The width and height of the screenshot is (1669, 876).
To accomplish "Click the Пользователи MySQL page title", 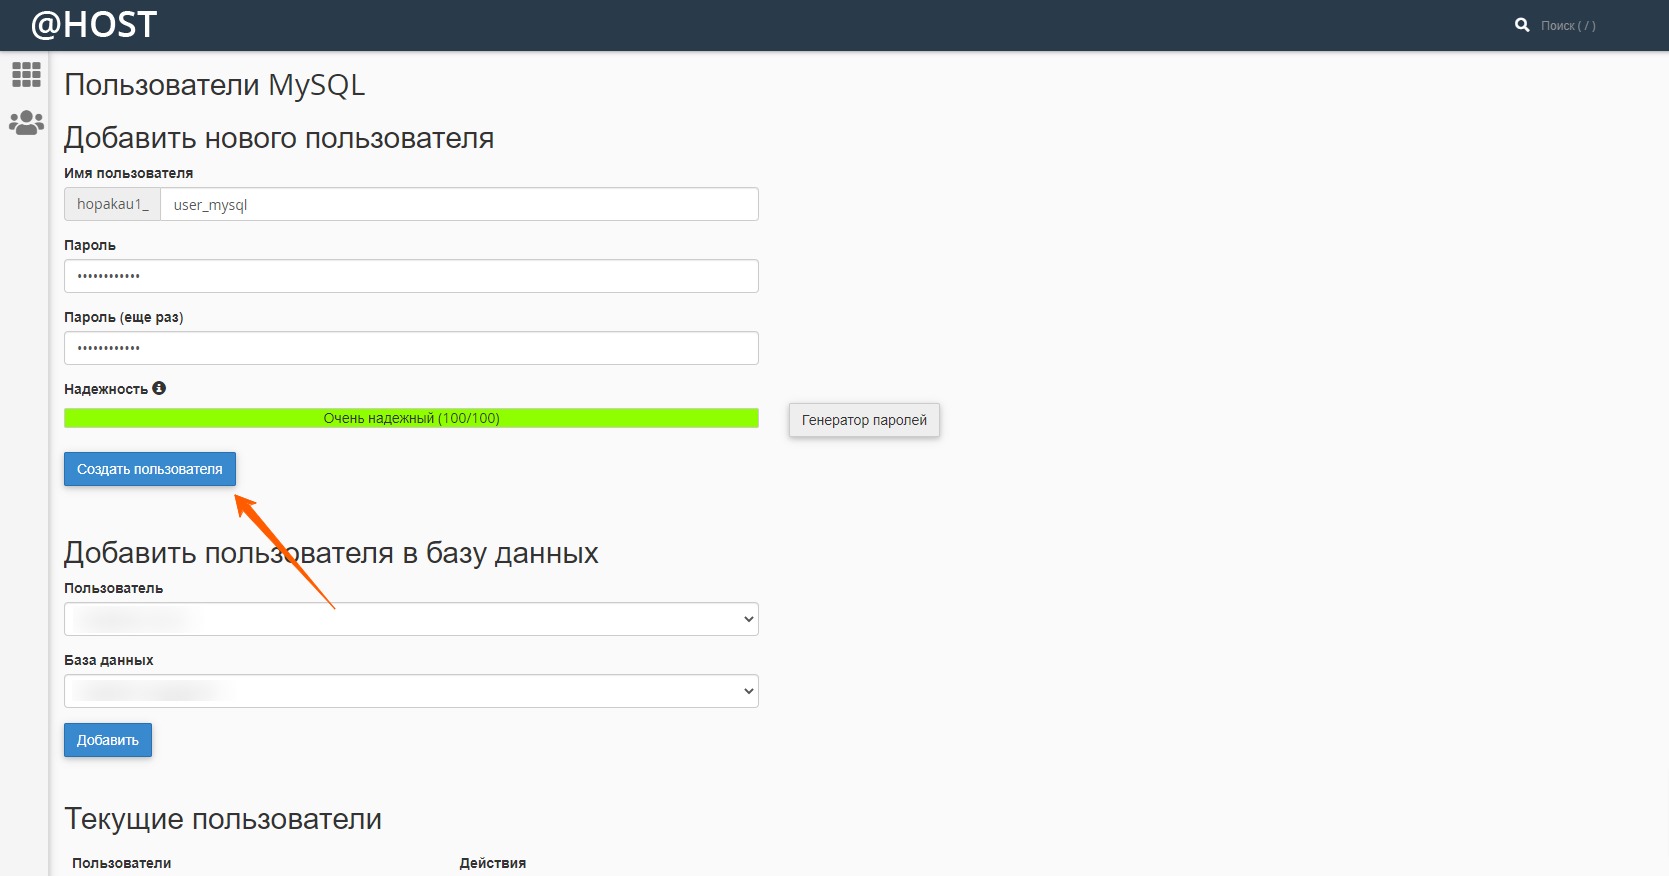I will coord(215,85).
